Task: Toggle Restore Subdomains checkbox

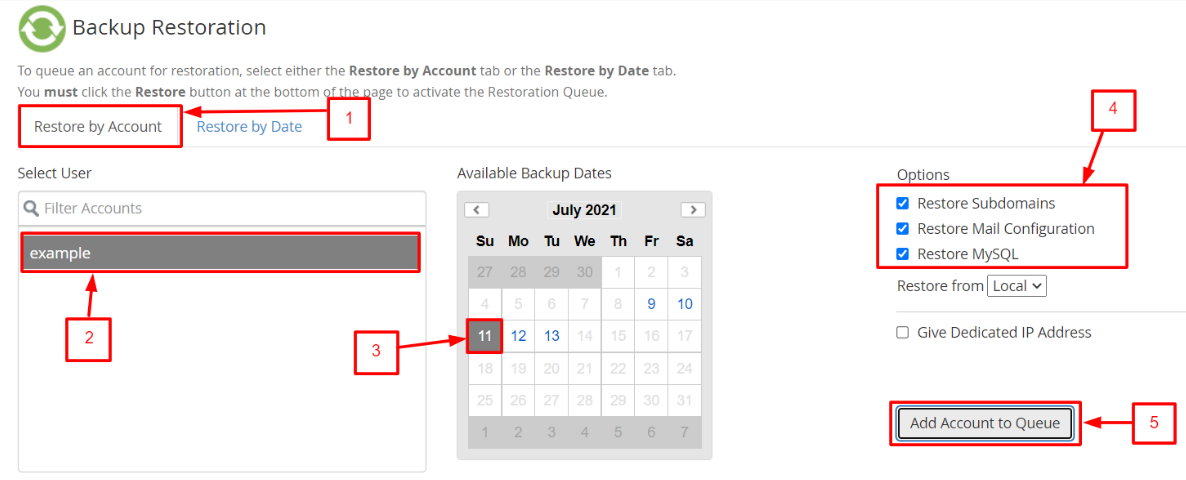Action: click(x=902, y=203)
